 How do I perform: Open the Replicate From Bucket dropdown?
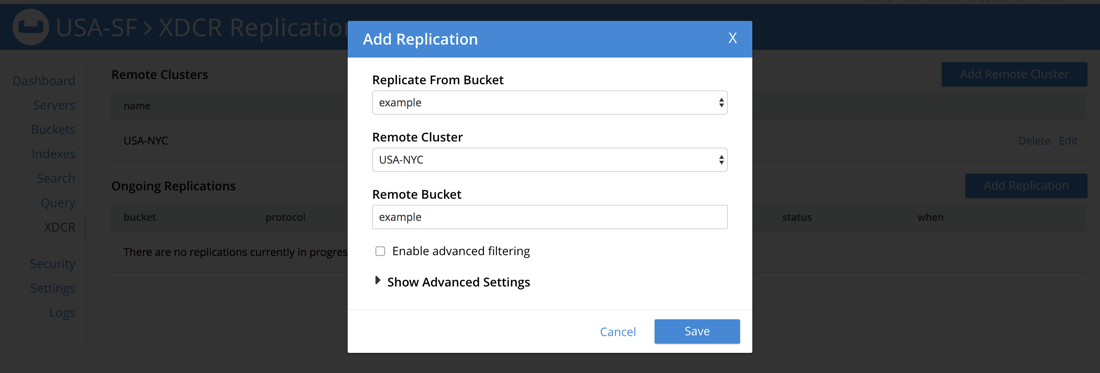coord(549,102)
